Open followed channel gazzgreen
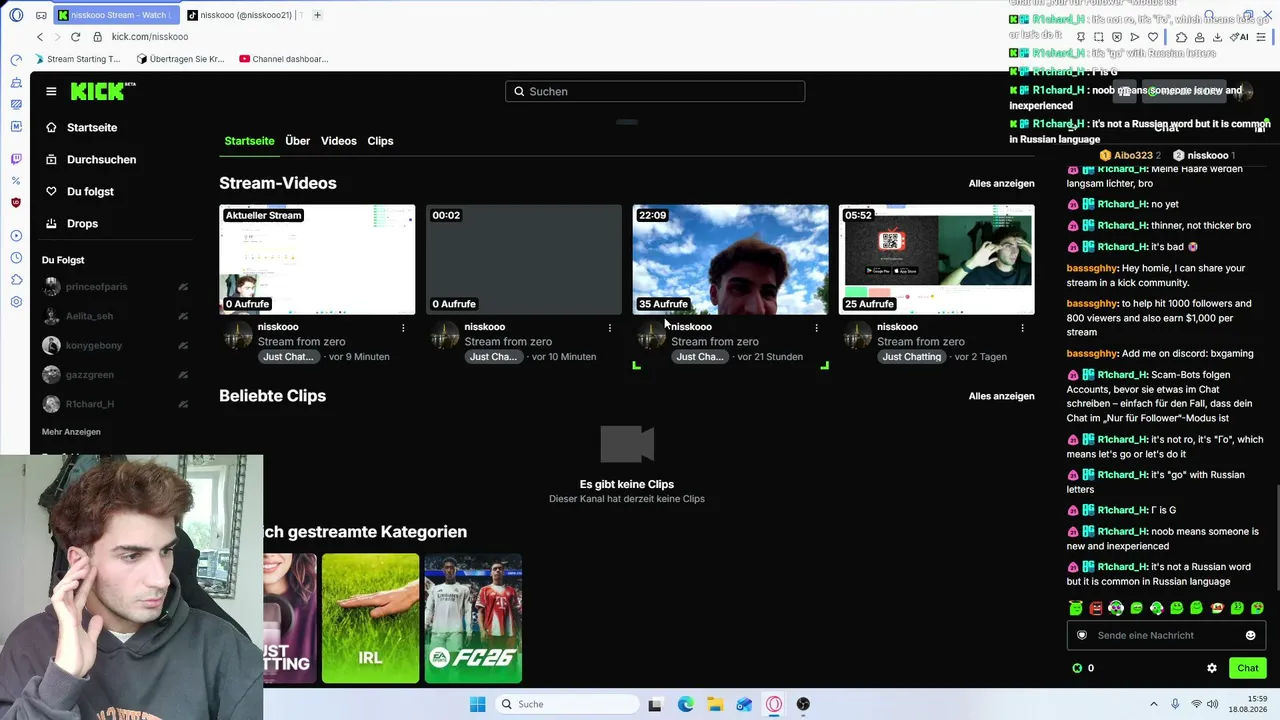 pyautogui.click(x=89, y=375)
